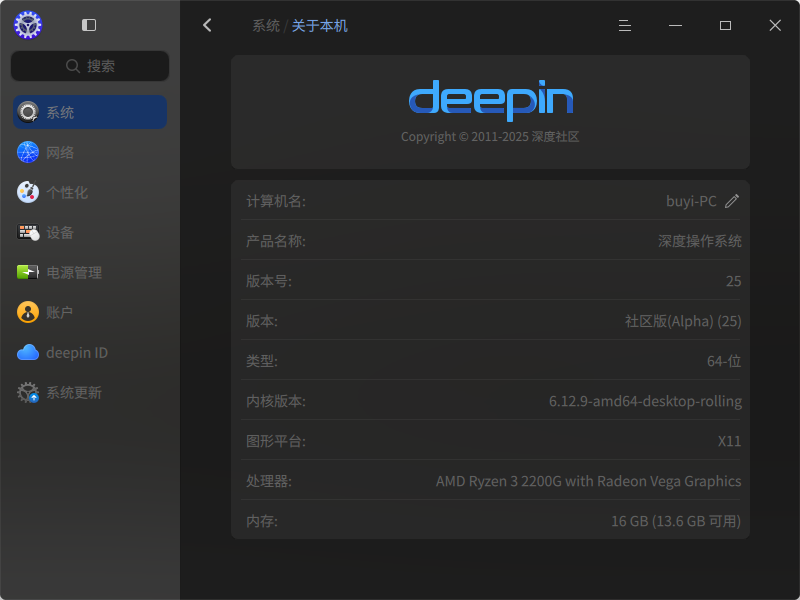
Task: Click the 系统 breadcrumb link
Action: pyautogui.click(x=266, y=26)
